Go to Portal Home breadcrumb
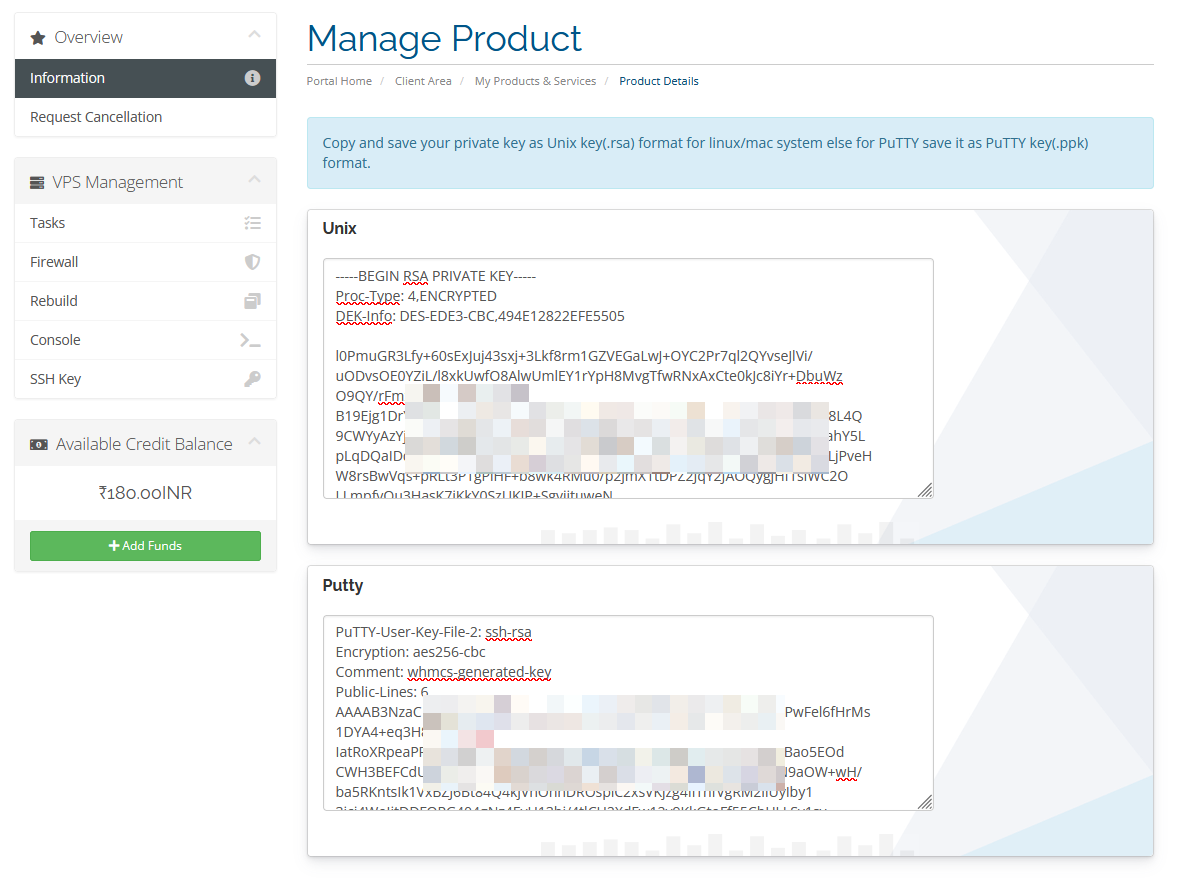The image size is (1194, 882). [x=339, y=81]
